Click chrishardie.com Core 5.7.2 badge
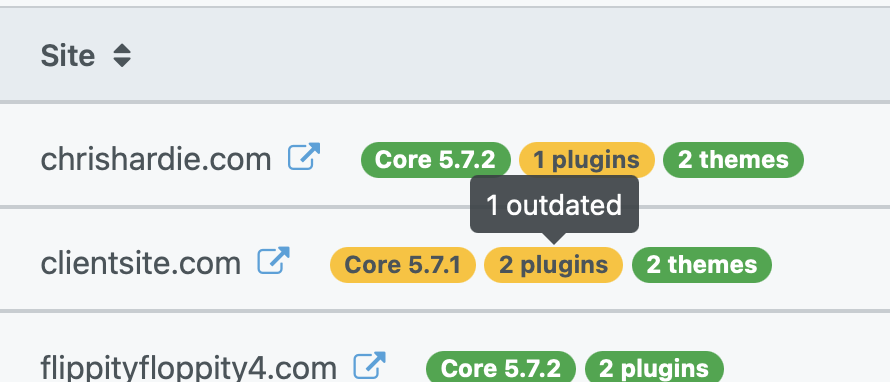 pos(435,159)
